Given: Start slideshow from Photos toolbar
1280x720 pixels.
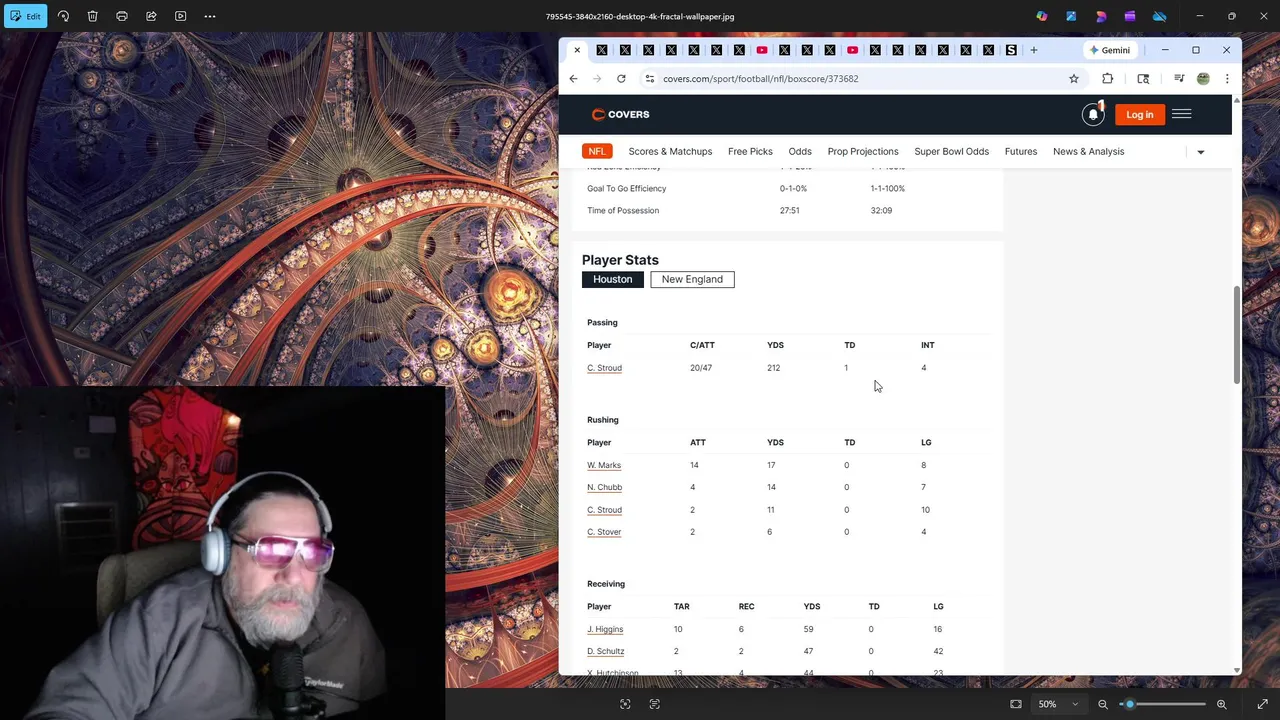Looking at the screenshot, I should pos(180,16).
